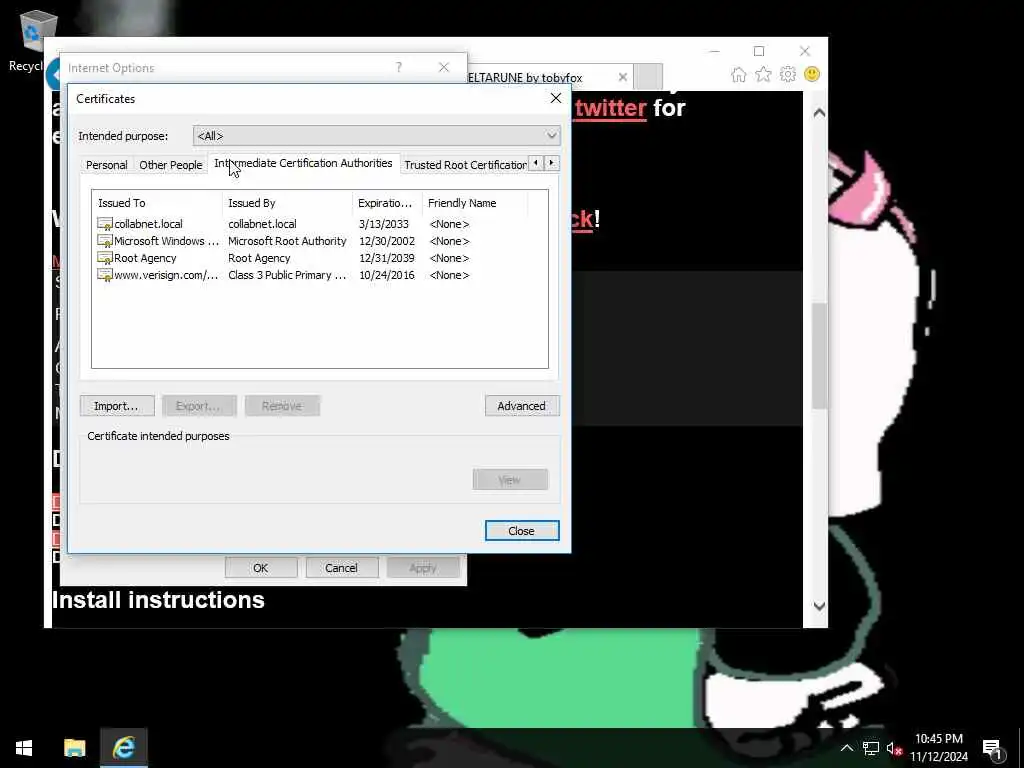Switch to Trusted Root Certification tab
The image size is (1024, 768).
465,165
